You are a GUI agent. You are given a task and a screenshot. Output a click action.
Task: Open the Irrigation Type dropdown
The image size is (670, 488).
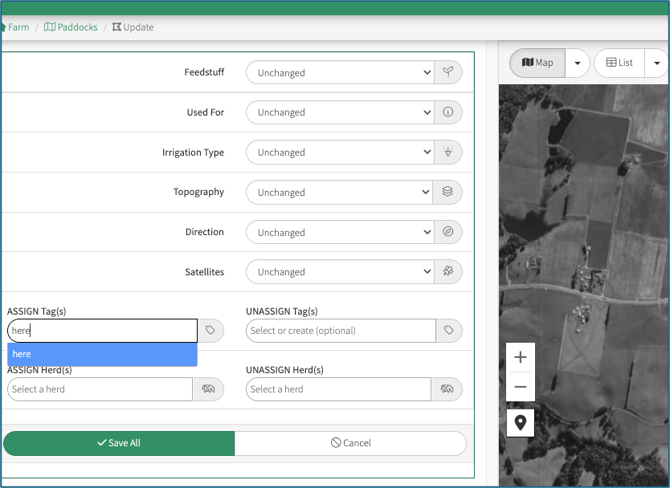click(x=339, y=153)
